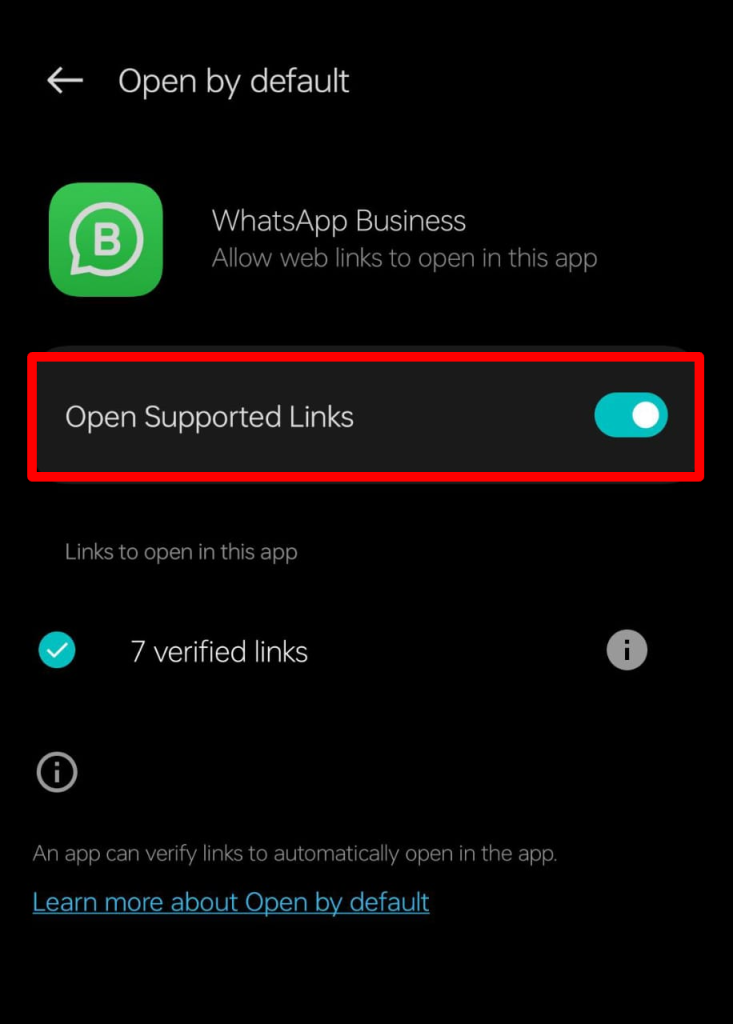The width and height of the screenshot is (733, 1024).
Task: Open Learn more about Open by default
Action: (x=231, y=903)
